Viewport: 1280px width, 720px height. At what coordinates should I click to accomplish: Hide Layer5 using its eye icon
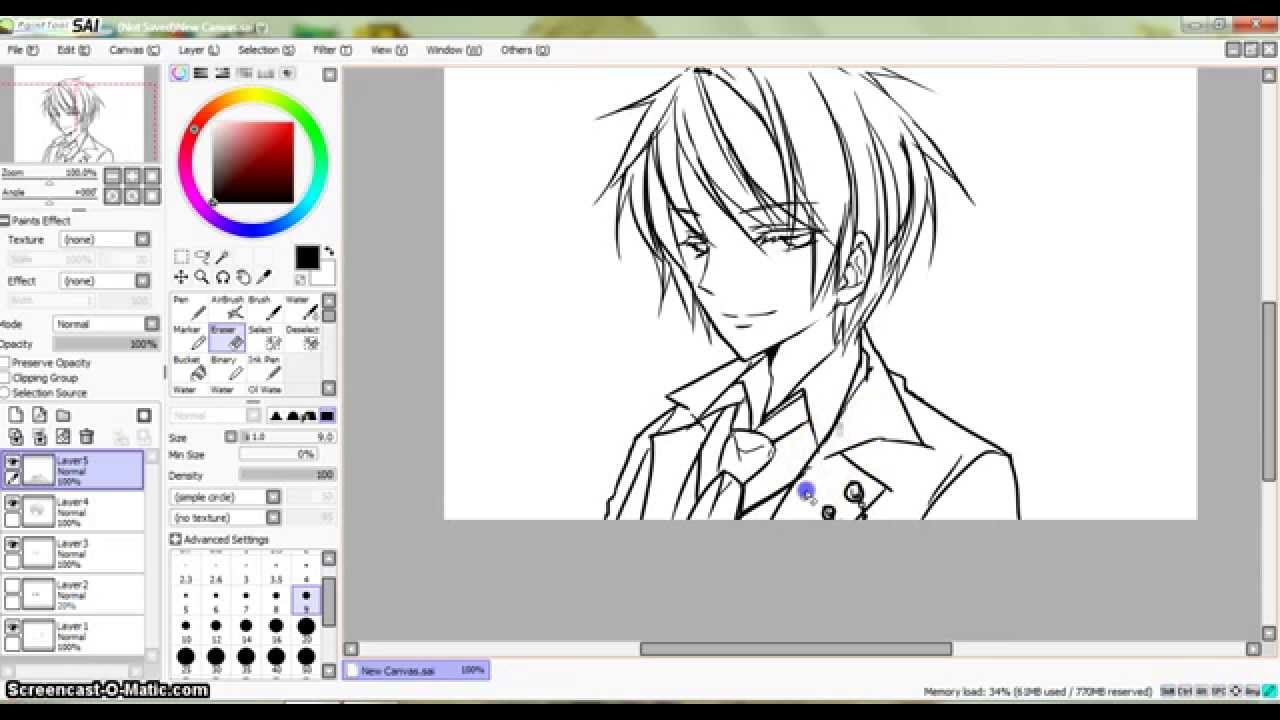coord(13,462)
